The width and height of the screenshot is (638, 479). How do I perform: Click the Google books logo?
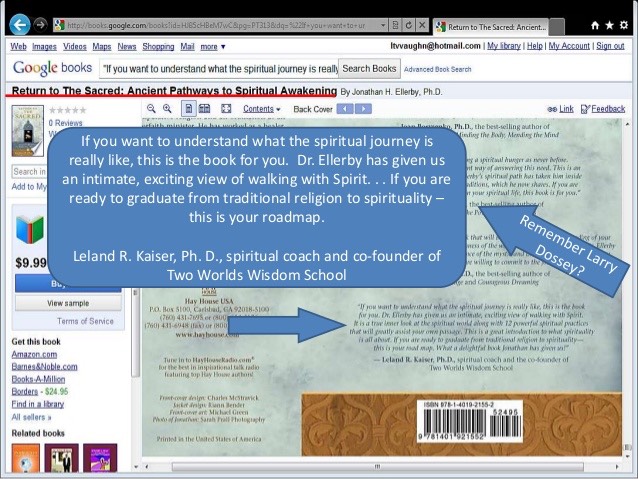point(52,68)
